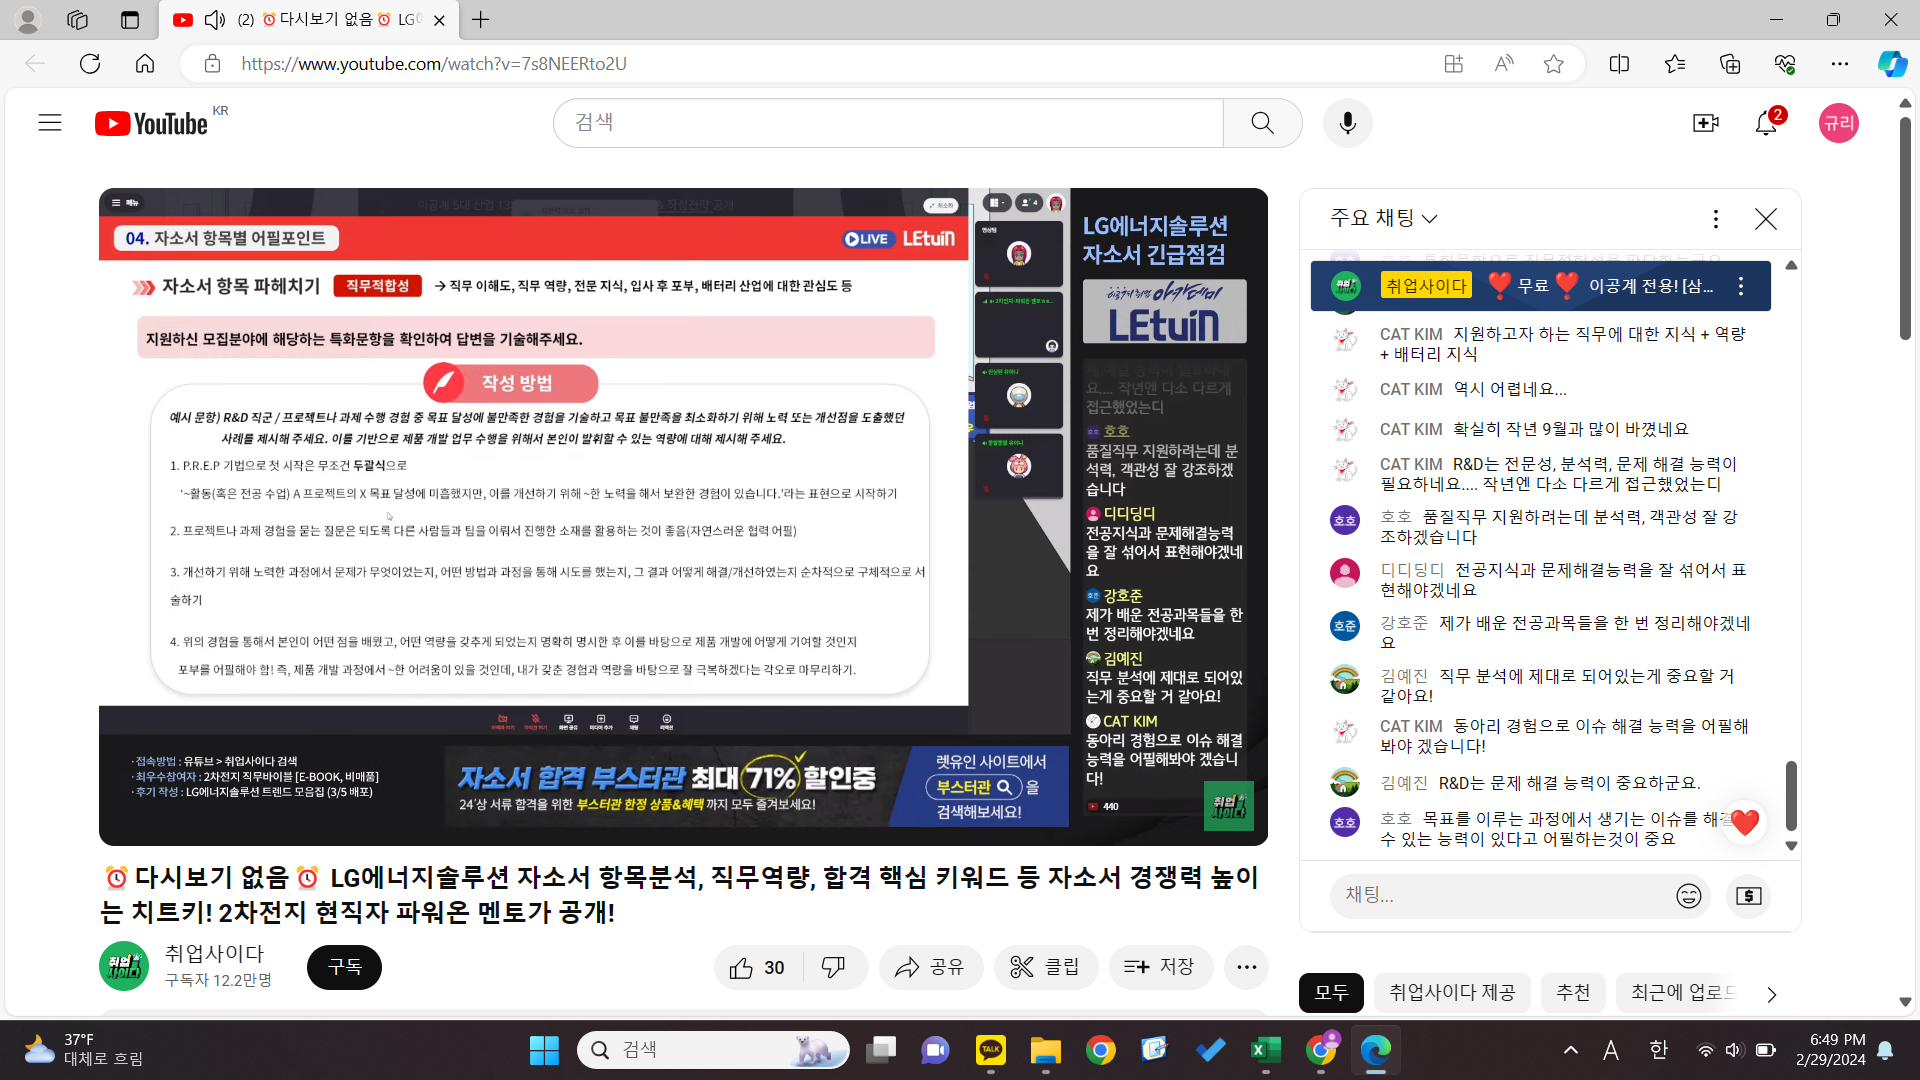Viewport: 1920px width, 1080px height.
Task: Open live chat more options menu
Action: pos(1715,219)
